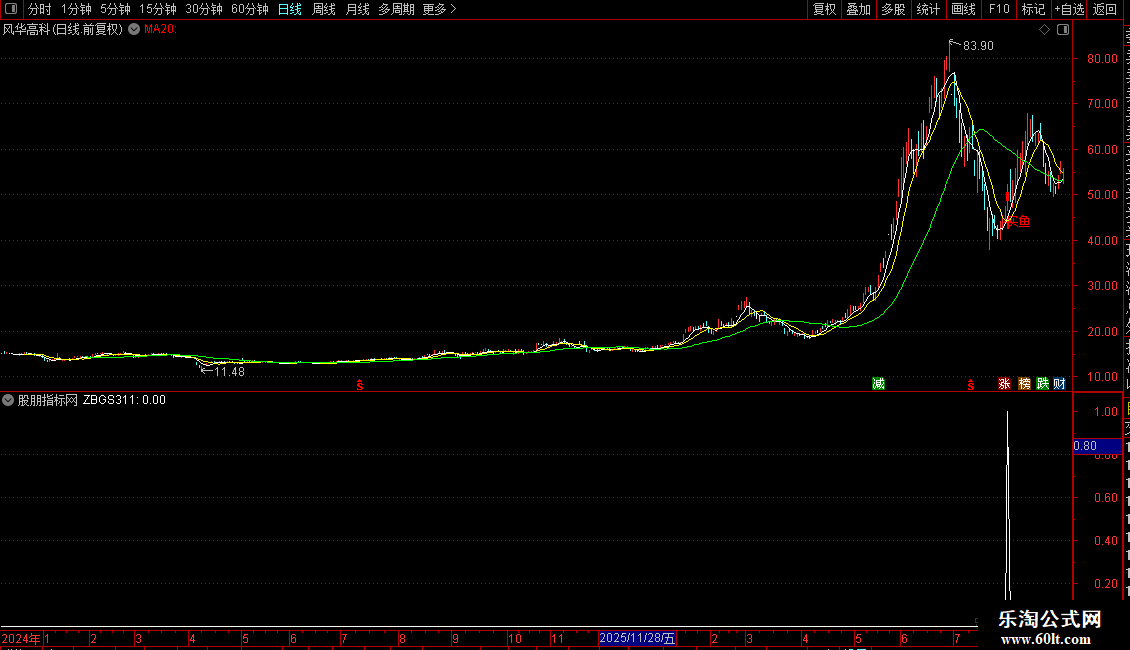Click the red 涨 marker icon
Image resolution: width=1130 pixels, height=650 pixels.
1004,383
